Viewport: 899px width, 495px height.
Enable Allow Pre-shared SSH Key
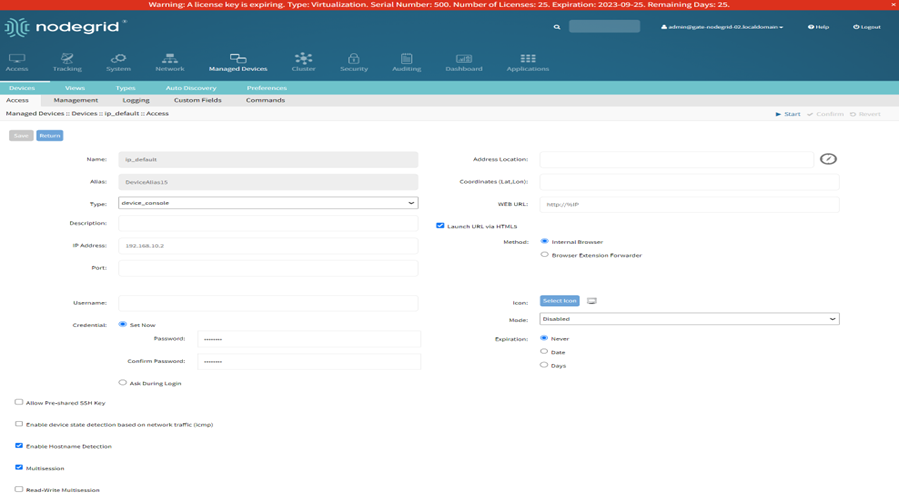tap(19, 402)
